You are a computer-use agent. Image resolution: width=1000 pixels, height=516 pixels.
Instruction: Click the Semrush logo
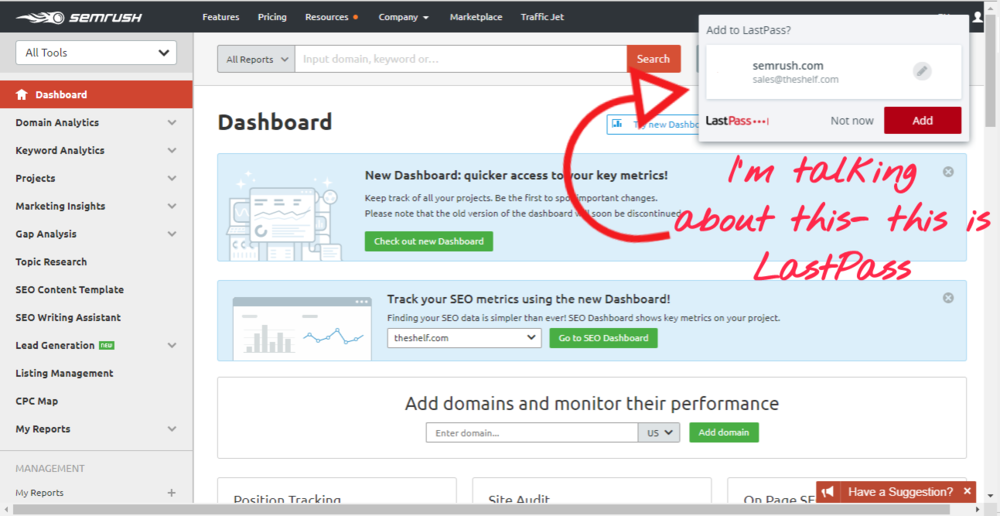(x=80, y=17)
